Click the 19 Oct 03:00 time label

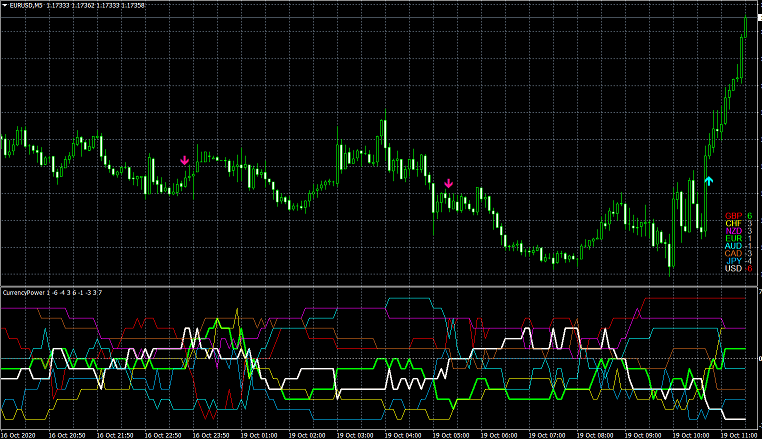pos(355,435)
